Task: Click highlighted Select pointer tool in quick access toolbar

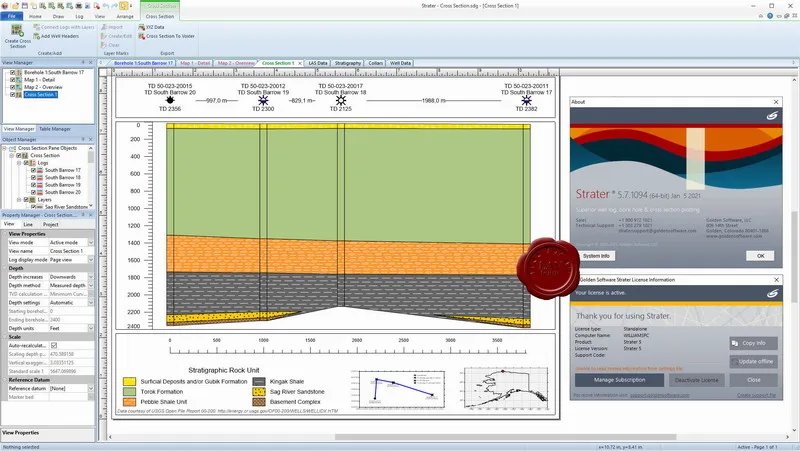Action: tap(123, 6)
